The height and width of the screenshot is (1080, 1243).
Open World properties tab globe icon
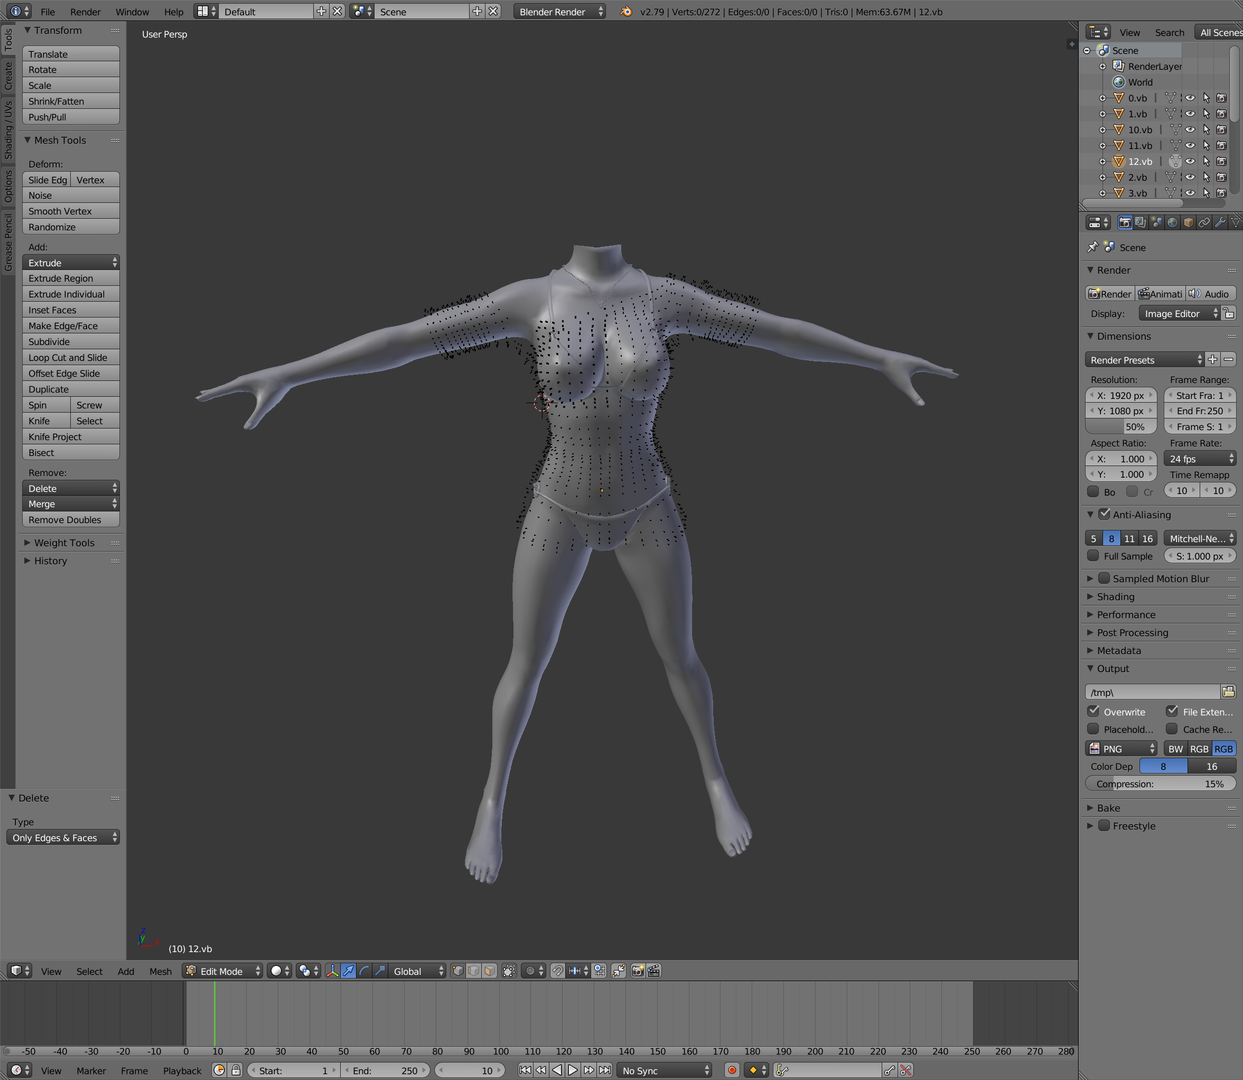coord(1172,222)
